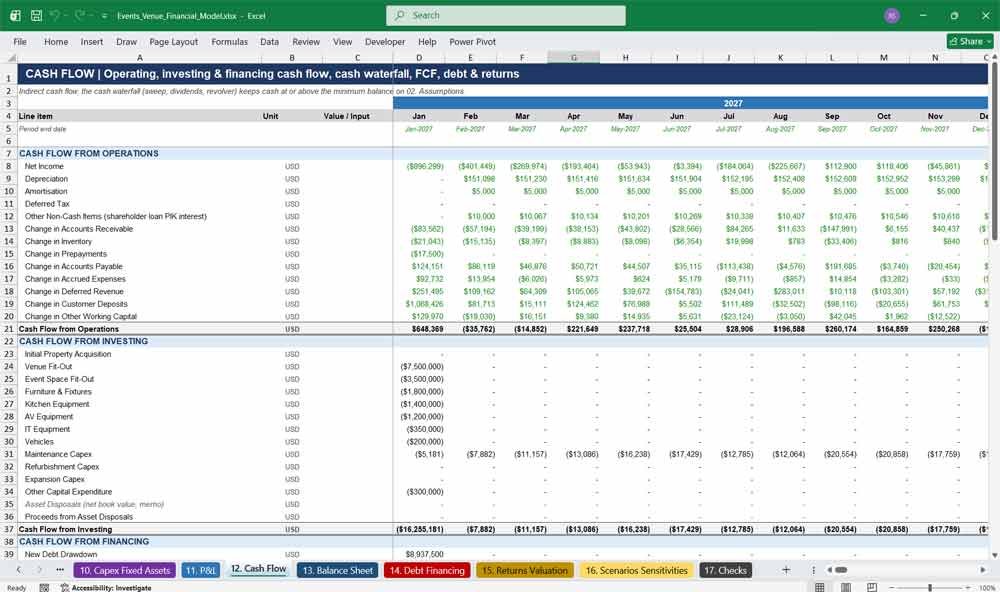Switch to Normal view icon
Image resolution: width=1000 pixels, height=592 pixels.
(820, 587)
